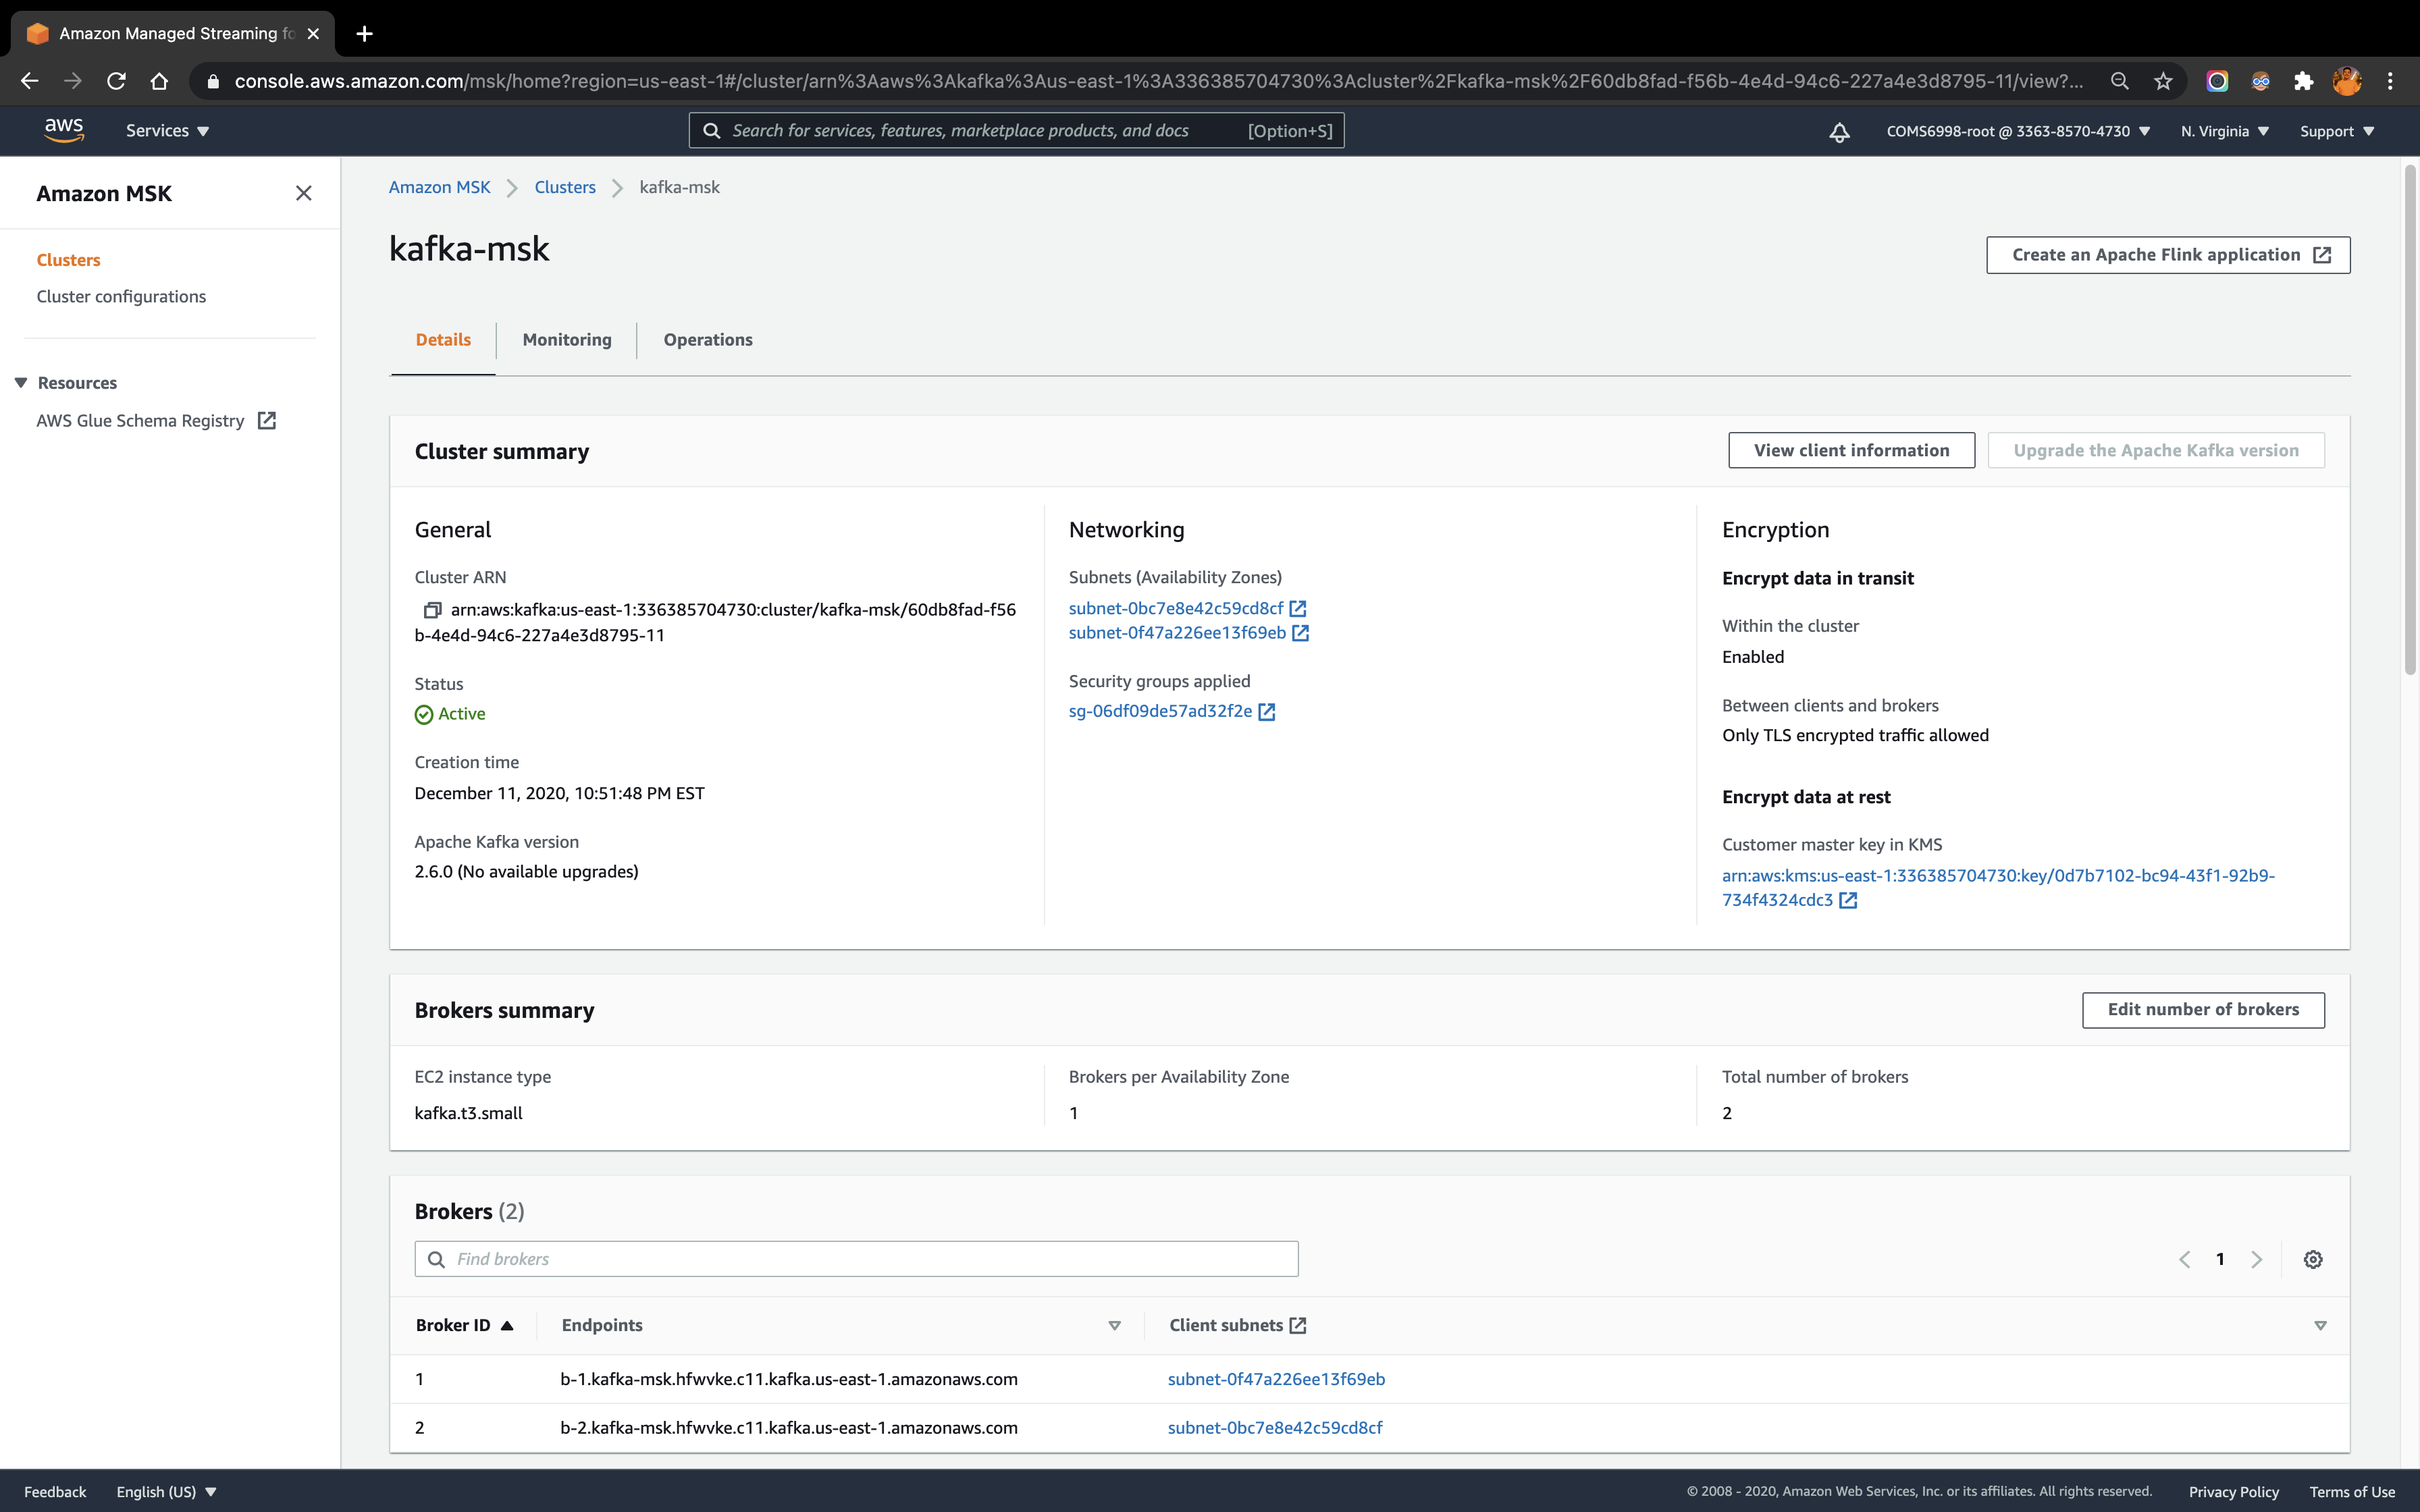2420x1512 pixels.
Task: Expand the Services dropdown menu
Action: tap(167, 131)
